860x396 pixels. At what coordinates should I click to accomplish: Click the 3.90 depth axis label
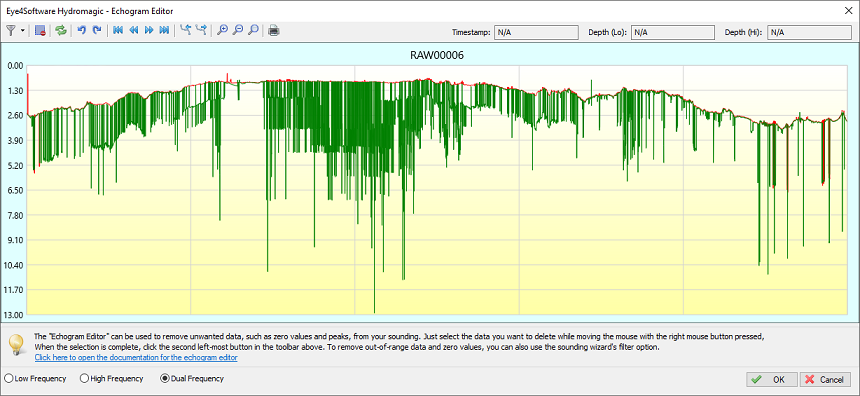15,140
